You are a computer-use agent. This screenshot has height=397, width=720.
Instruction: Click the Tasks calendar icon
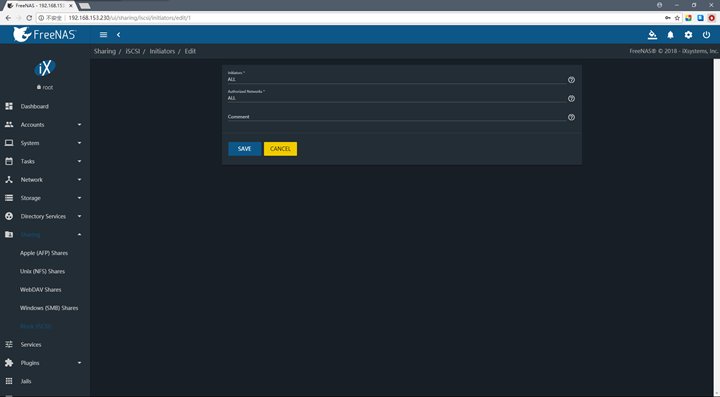[9, 161]
